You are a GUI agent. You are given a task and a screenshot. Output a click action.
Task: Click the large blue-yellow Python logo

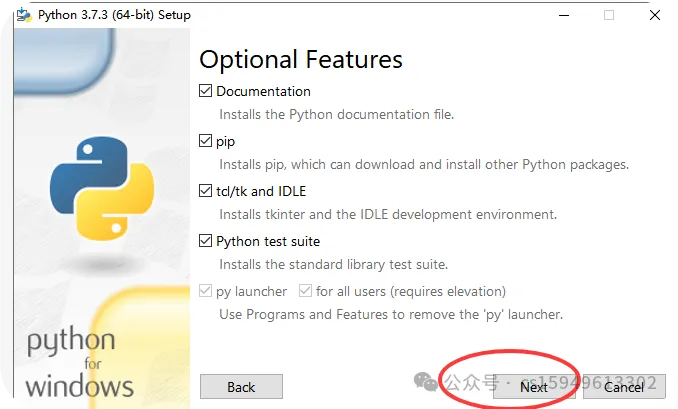point(102,190)
